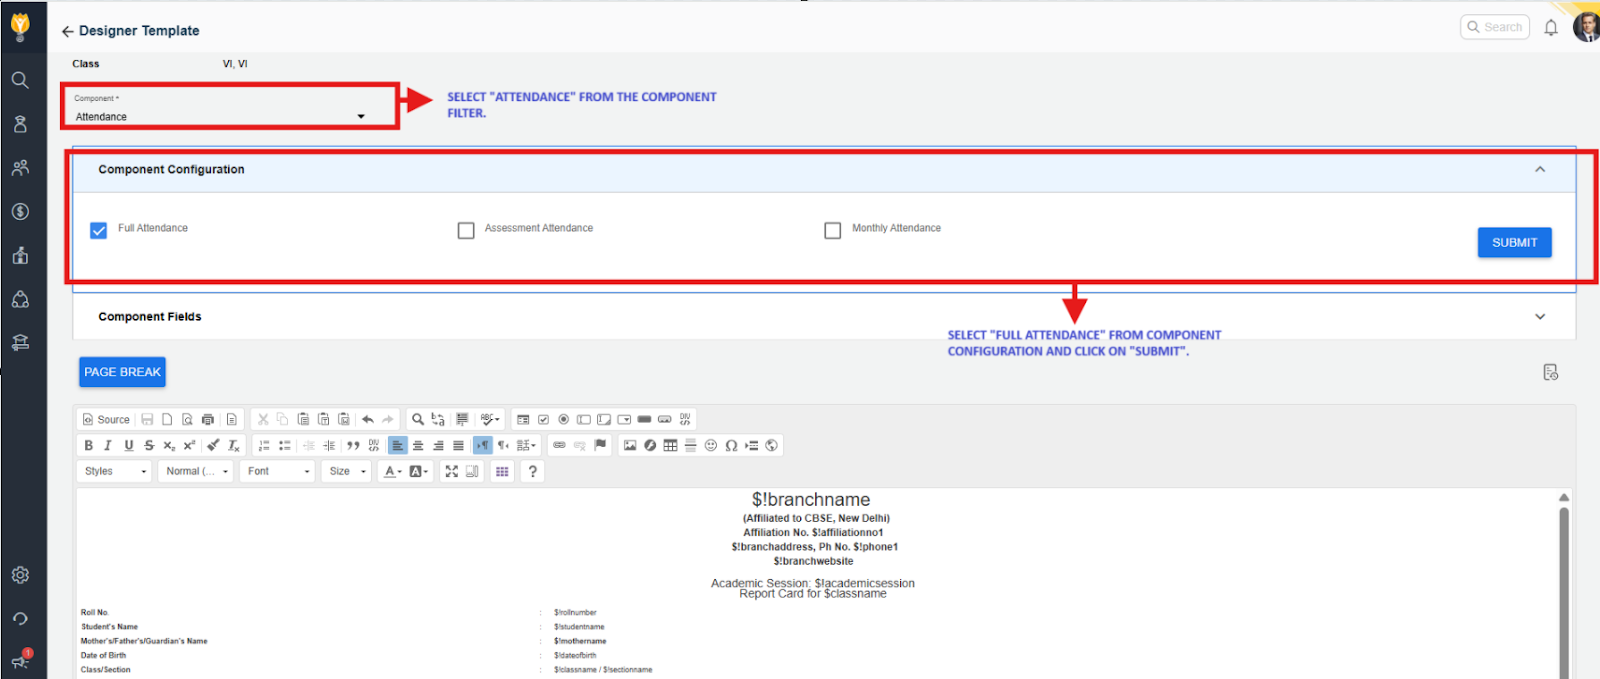Uncheck the Full Attendance checkbox
This screenshot has width=1600, height=679.
pyautogui.click(x=99, y=231)
